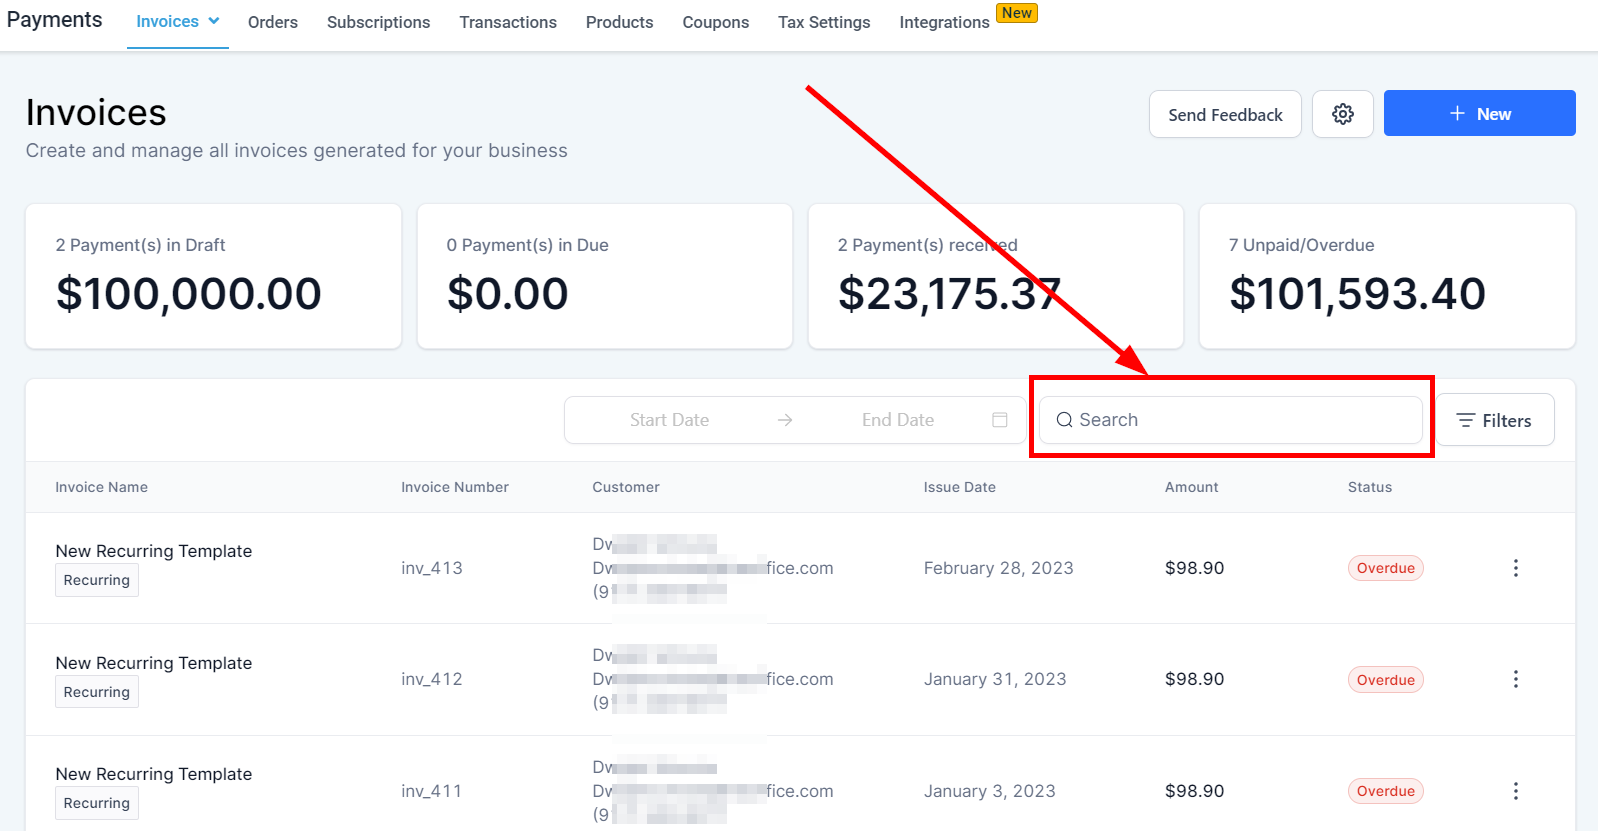Open actions menu for invoice inv_413

[1515, 568]
